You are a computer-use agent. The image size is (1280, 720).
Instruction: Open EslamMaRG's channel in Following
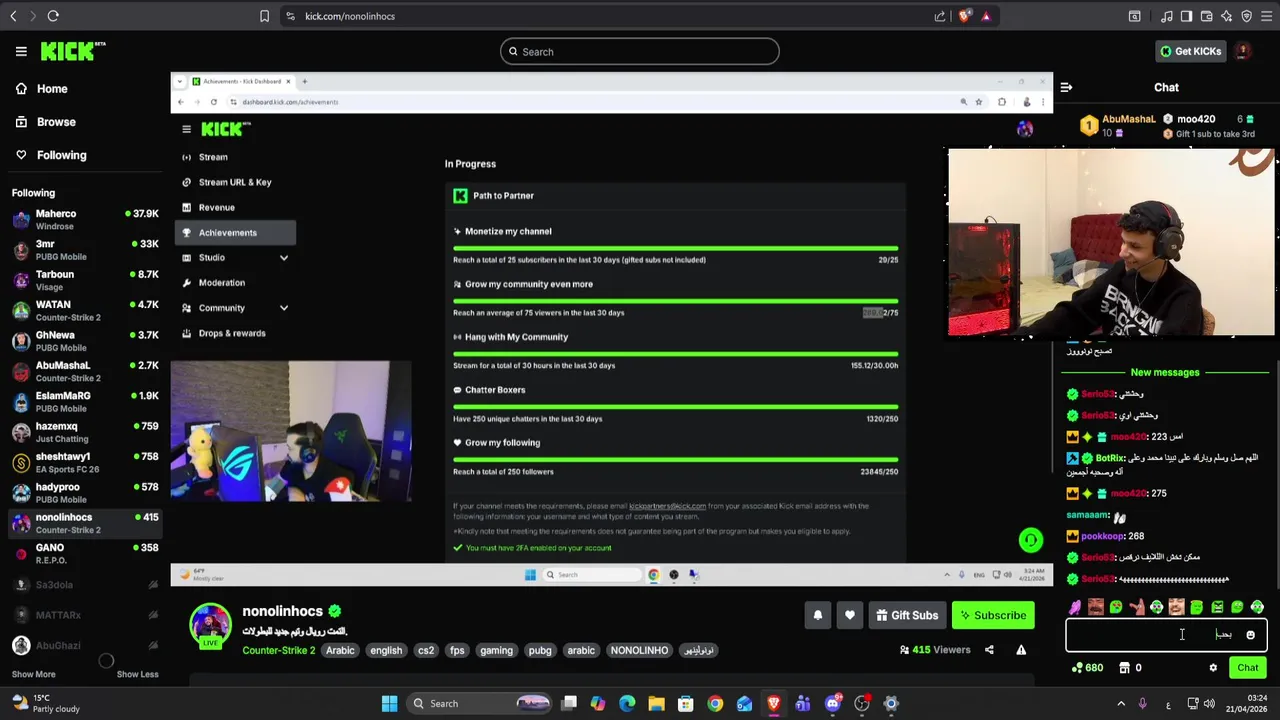(85, 401)
